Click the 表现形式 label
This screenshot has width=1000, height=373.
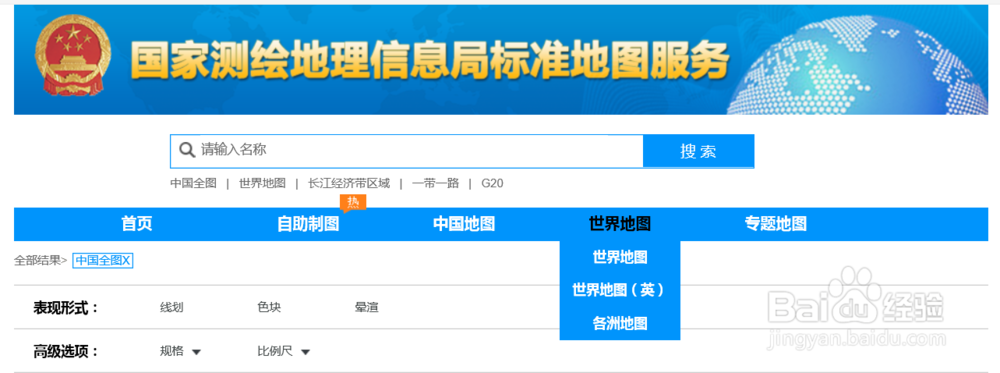coord(66,308)
